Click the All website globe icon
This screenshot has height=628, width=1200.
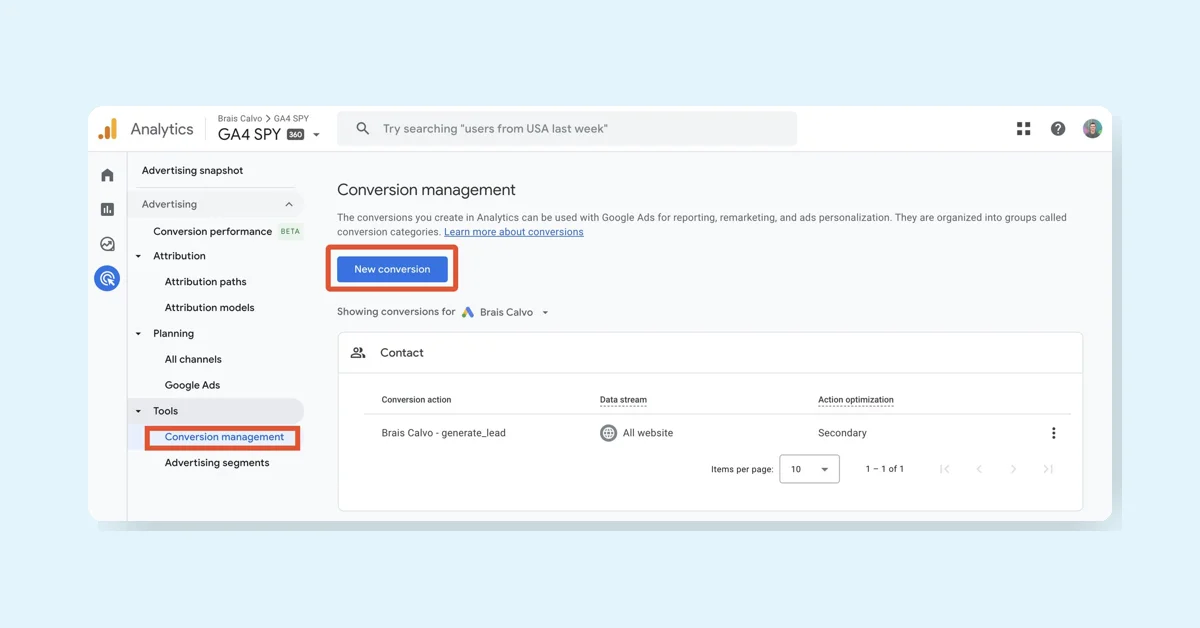(608, 433)
